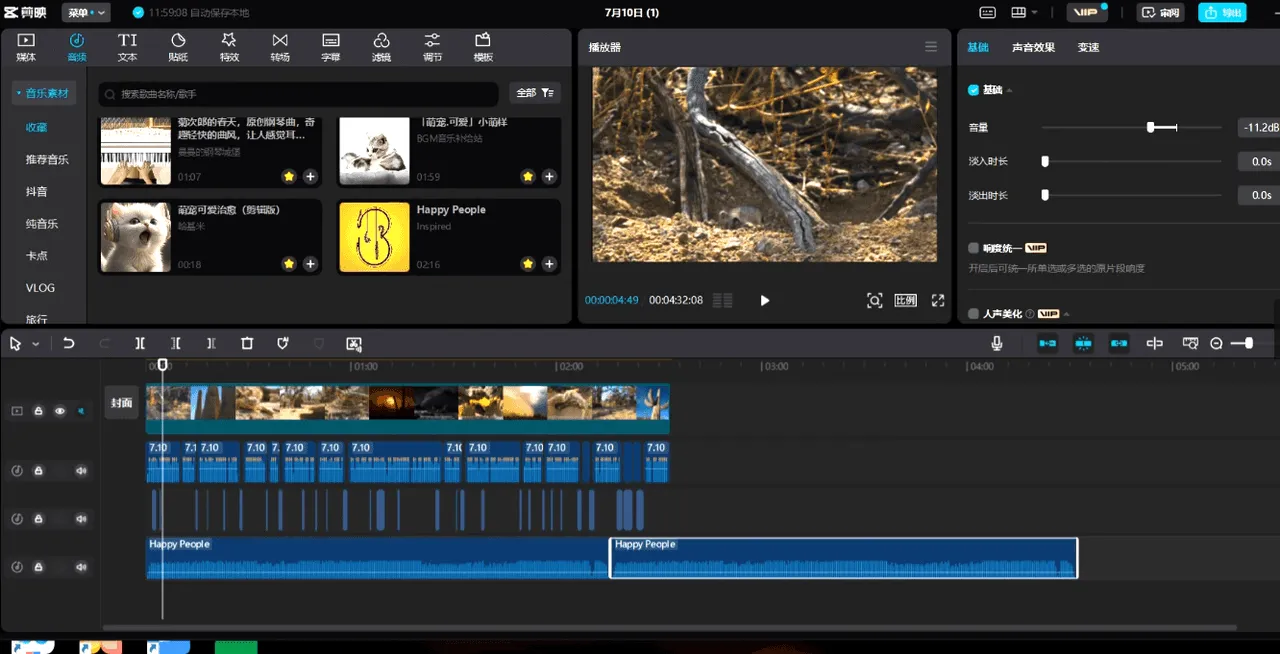
Task: Collapse the 基础 section arrow
Action: (1009, 91)
